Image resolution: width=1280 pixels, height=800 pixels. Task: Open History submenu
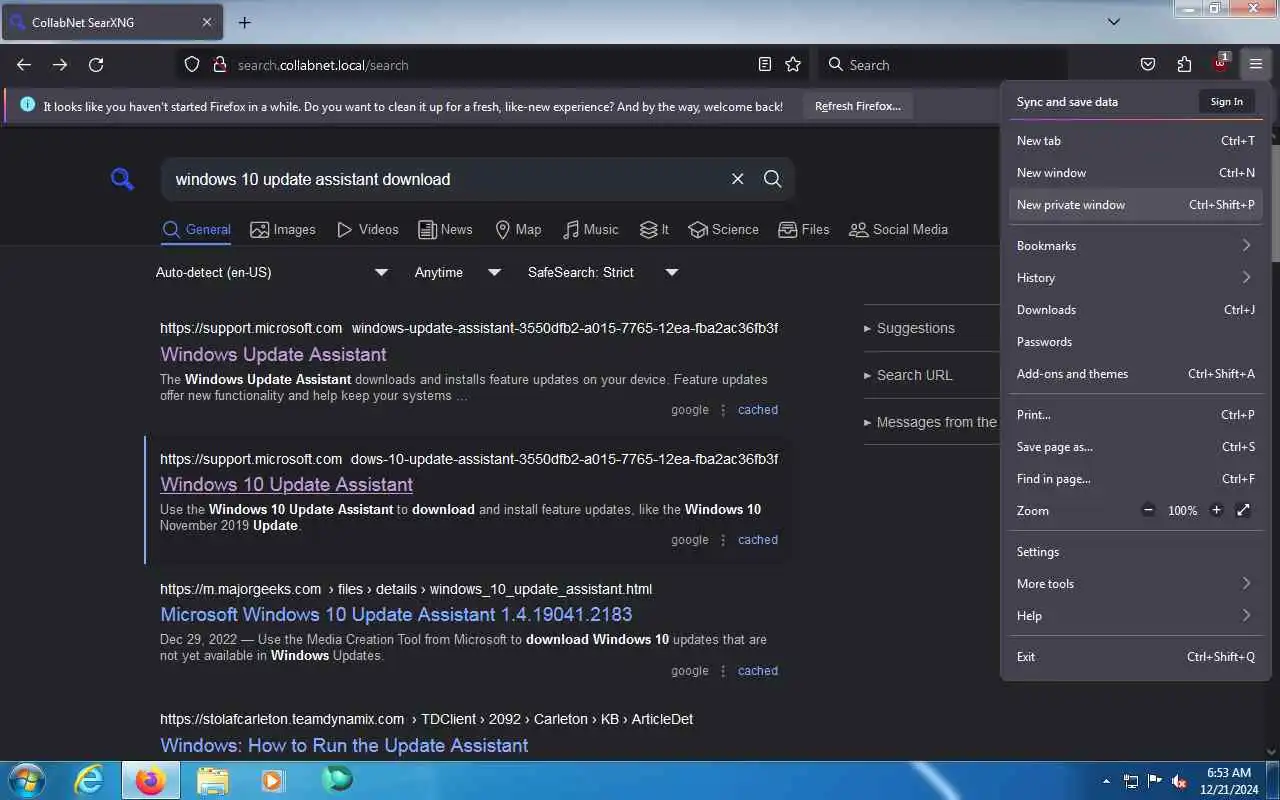[1135, 278]
